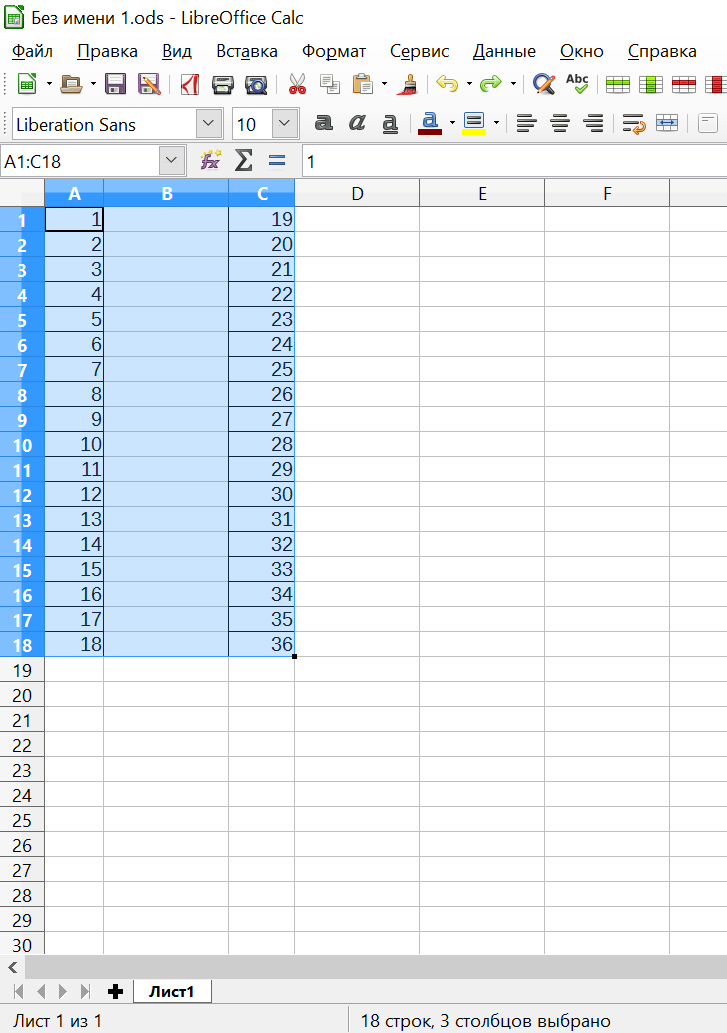Expand the font name dropdown list
This screenshot has height=1033, width=727.
[209, 124]
